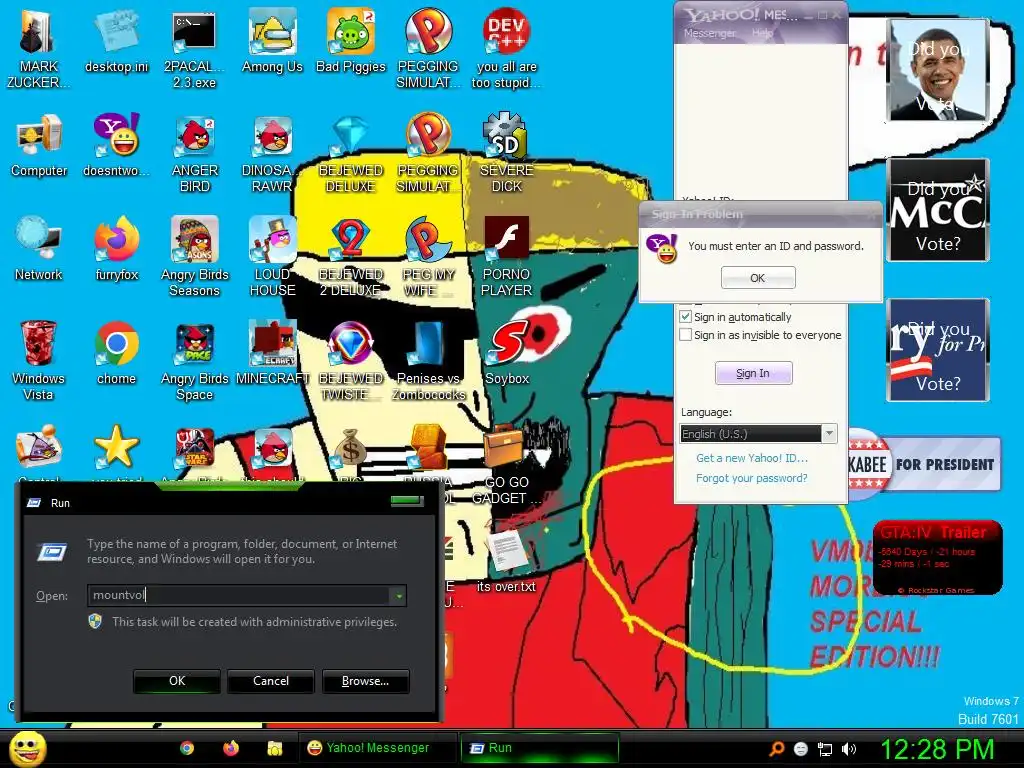Switch to the Run taskbar button

539,748
